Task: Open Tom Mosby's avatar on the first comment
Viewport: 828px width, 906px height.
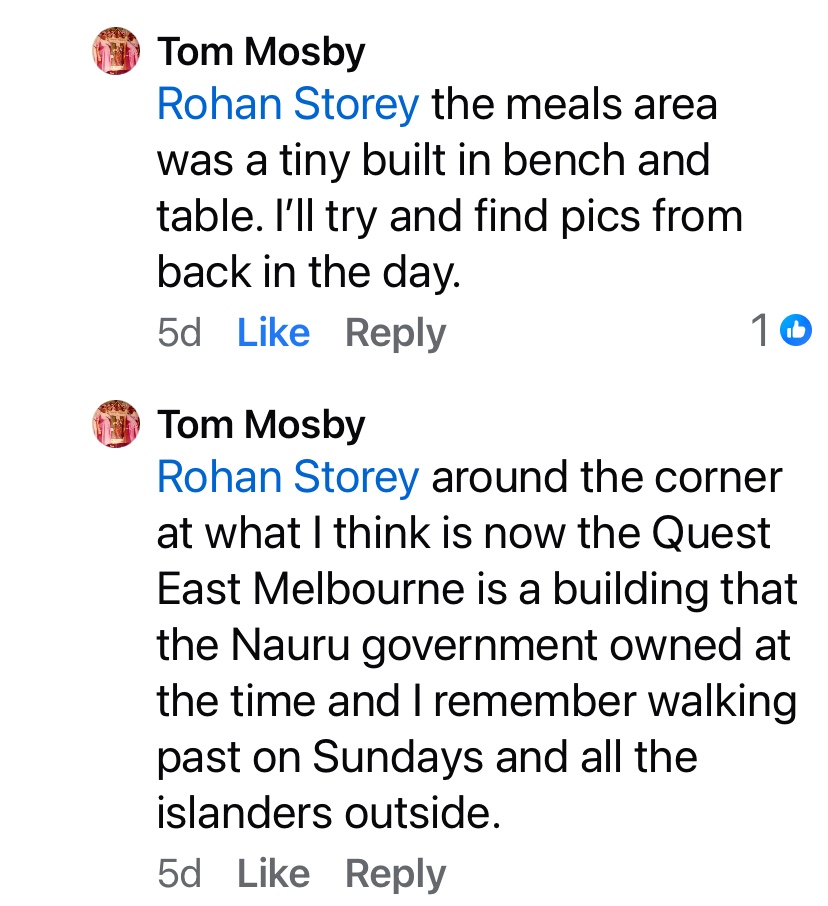Action: tap(116, 50)
